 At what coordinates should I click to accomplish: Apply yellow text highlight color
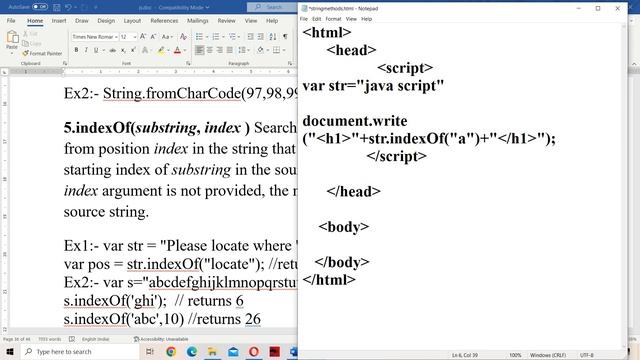(161, 50)
